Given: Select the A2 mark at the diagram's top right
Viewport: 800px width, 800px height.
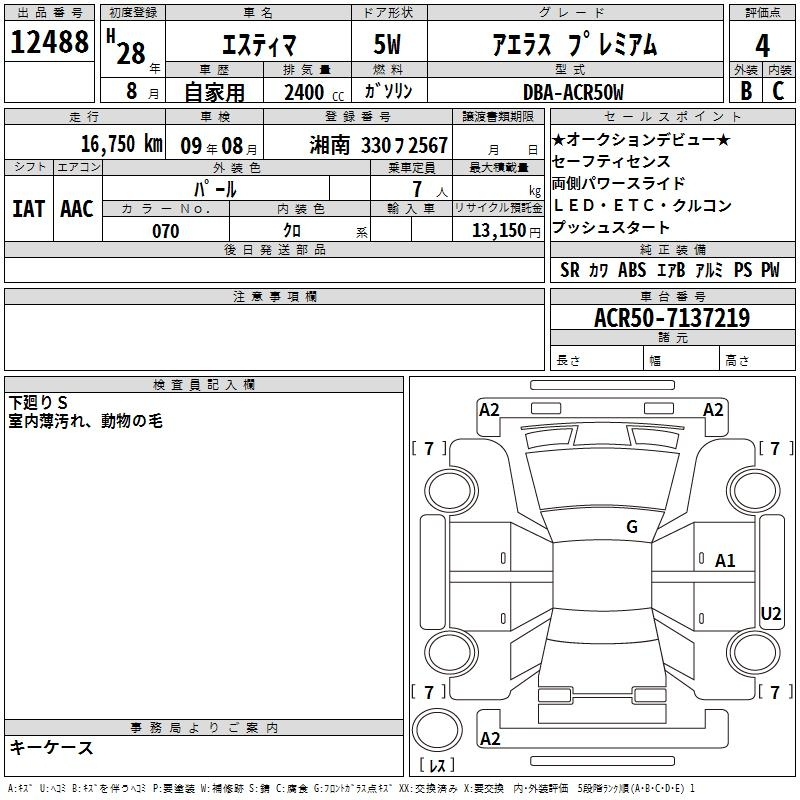Looking at the screenshot, I should [713, 410].
